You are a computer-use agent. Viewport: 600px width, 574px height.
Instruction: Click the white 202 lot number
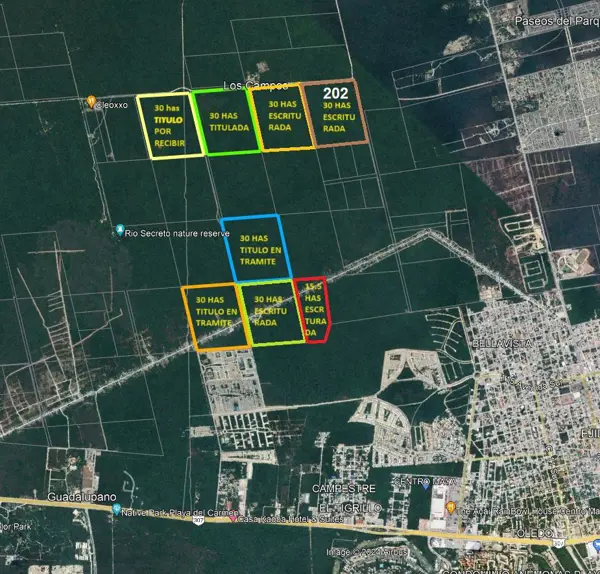pos(336,93)
